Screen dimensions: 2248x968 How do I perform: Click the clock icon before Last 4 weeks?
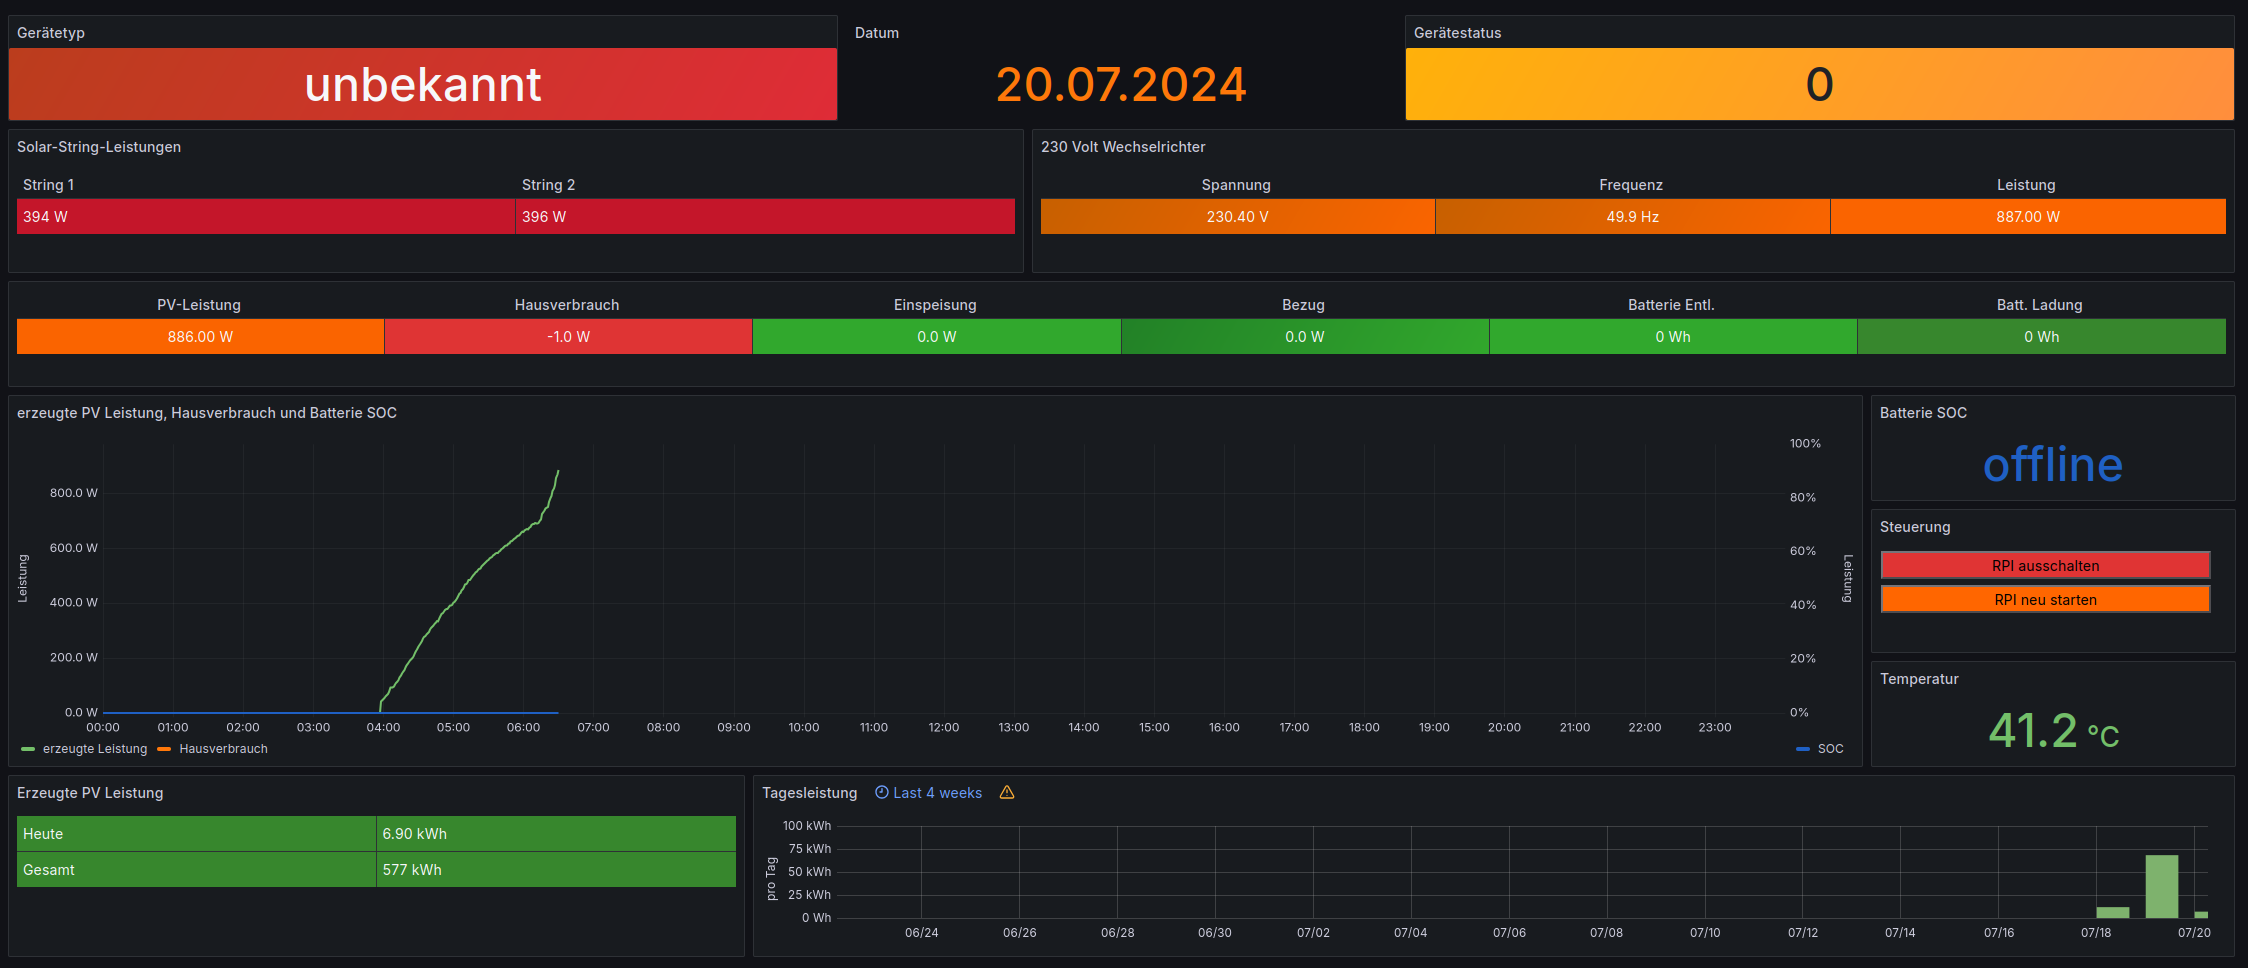(881, 792)
